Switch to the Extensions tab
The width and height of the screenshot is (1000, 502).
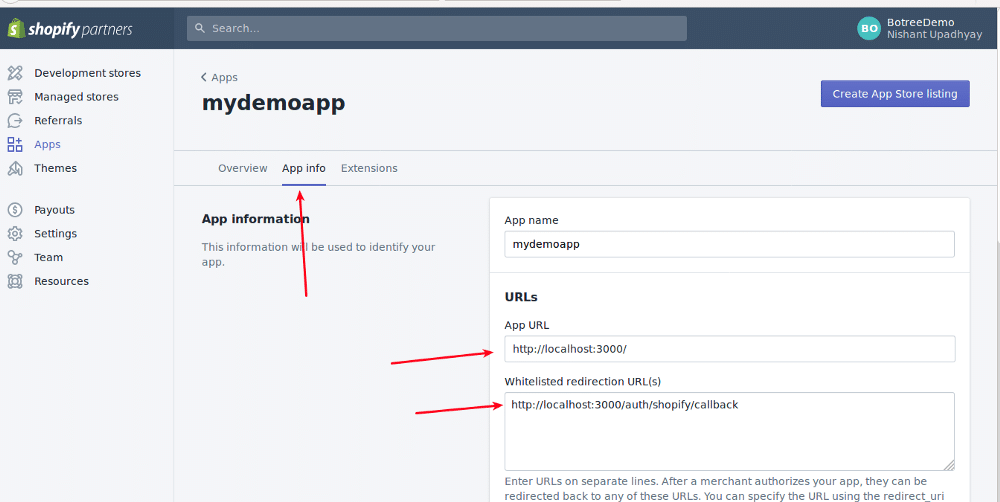pyautogui.click(x=369, y=168)
